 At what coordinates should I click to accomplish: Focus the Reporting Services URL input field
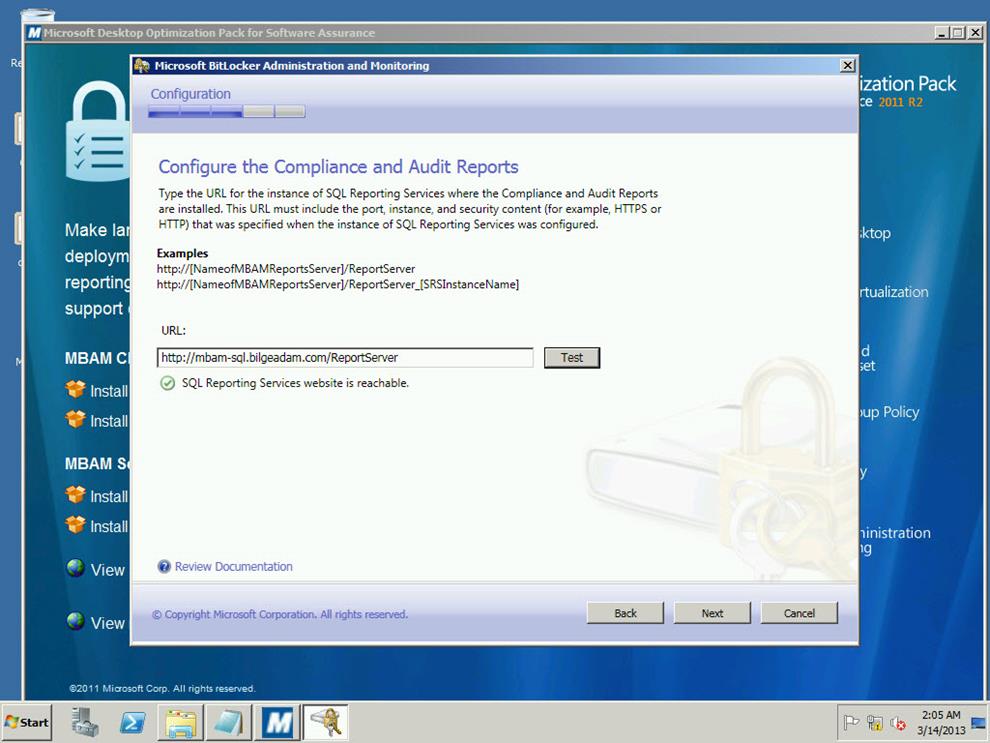[x=345, y=357]
